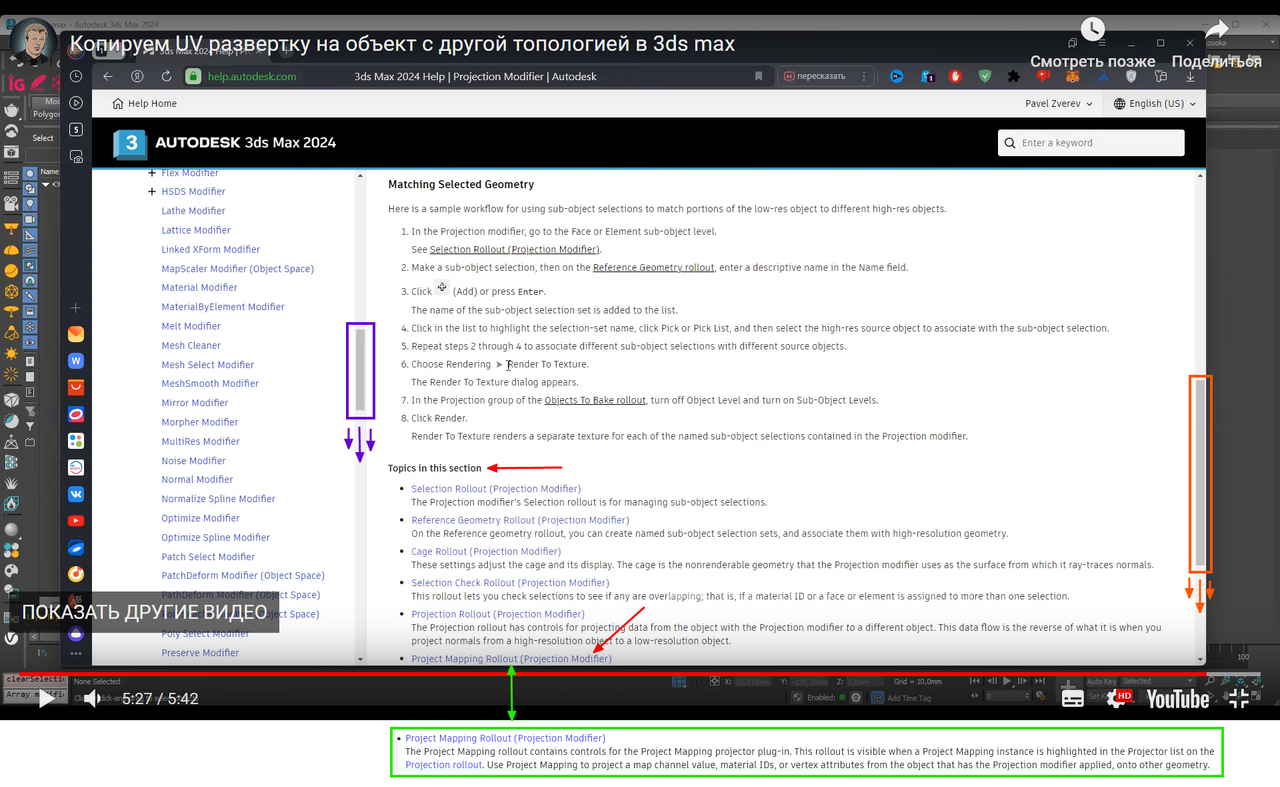Open the MetaMask fox extension

(1072, 76)
